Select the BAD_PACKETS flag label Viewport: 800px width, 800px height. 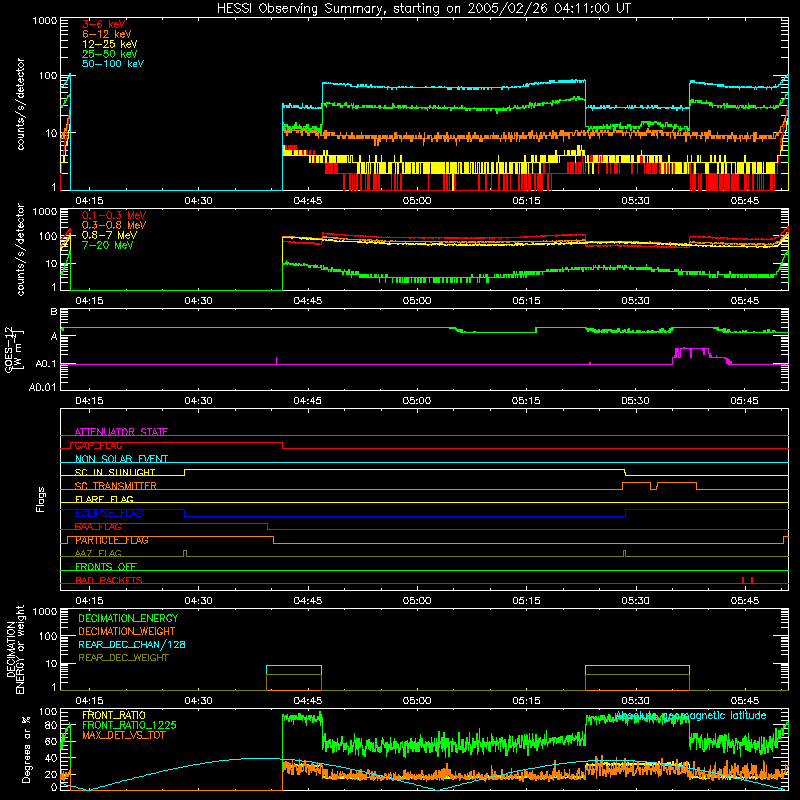click(109, 580)
